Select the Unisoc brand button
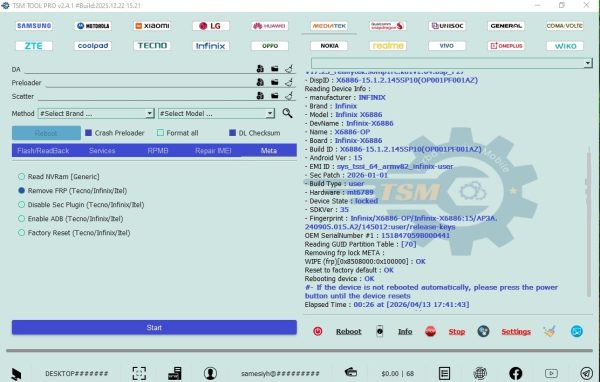 coord(447,26)
